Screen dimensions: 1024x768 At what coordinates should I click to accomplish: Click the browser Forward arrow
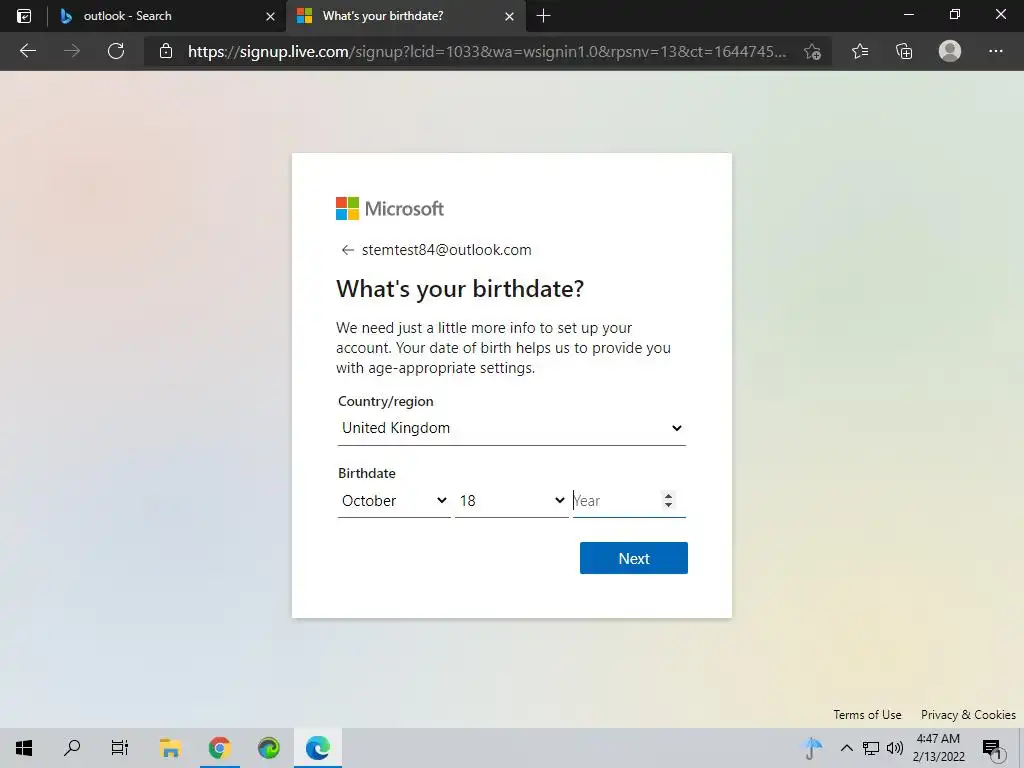[x=72, y=51]
